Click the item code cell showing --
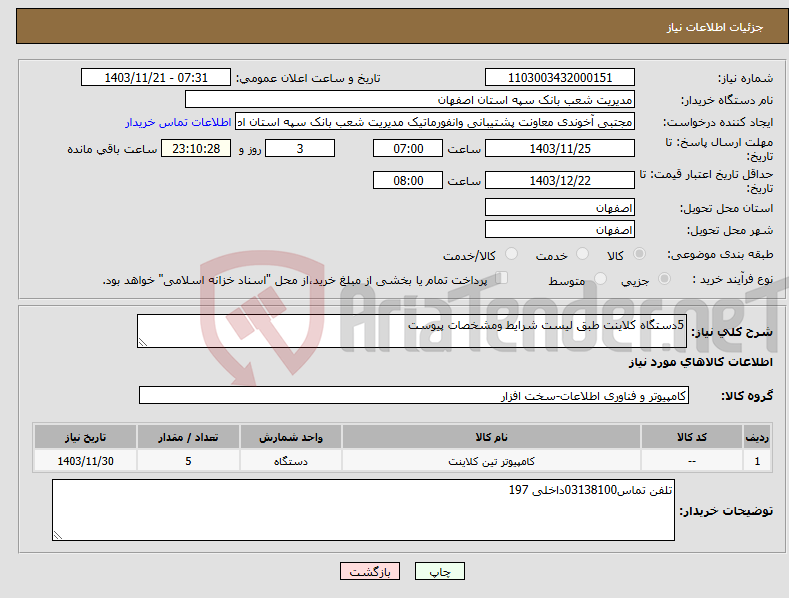The width and height of the screenshot is (789, 598). tap(692, 461)
